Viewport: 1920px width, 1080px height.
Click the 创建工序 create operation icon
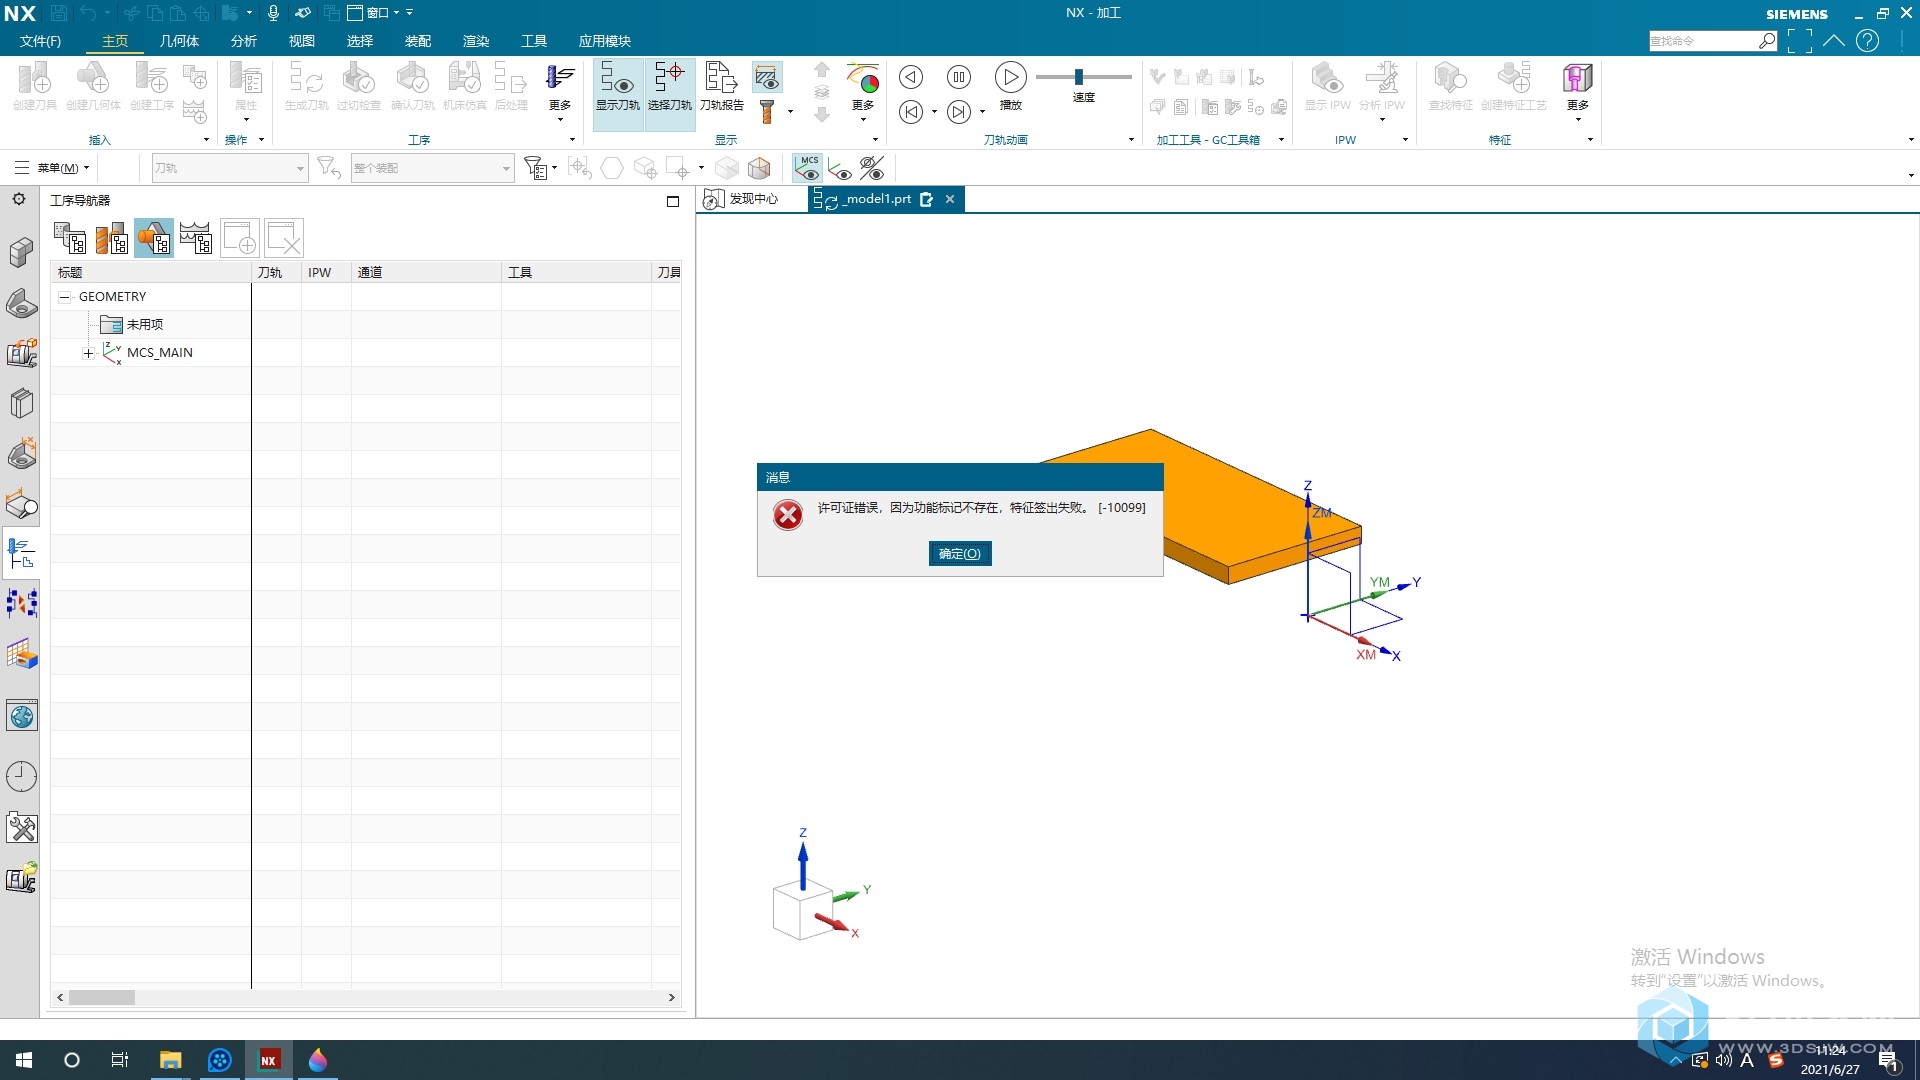[152, 86]
